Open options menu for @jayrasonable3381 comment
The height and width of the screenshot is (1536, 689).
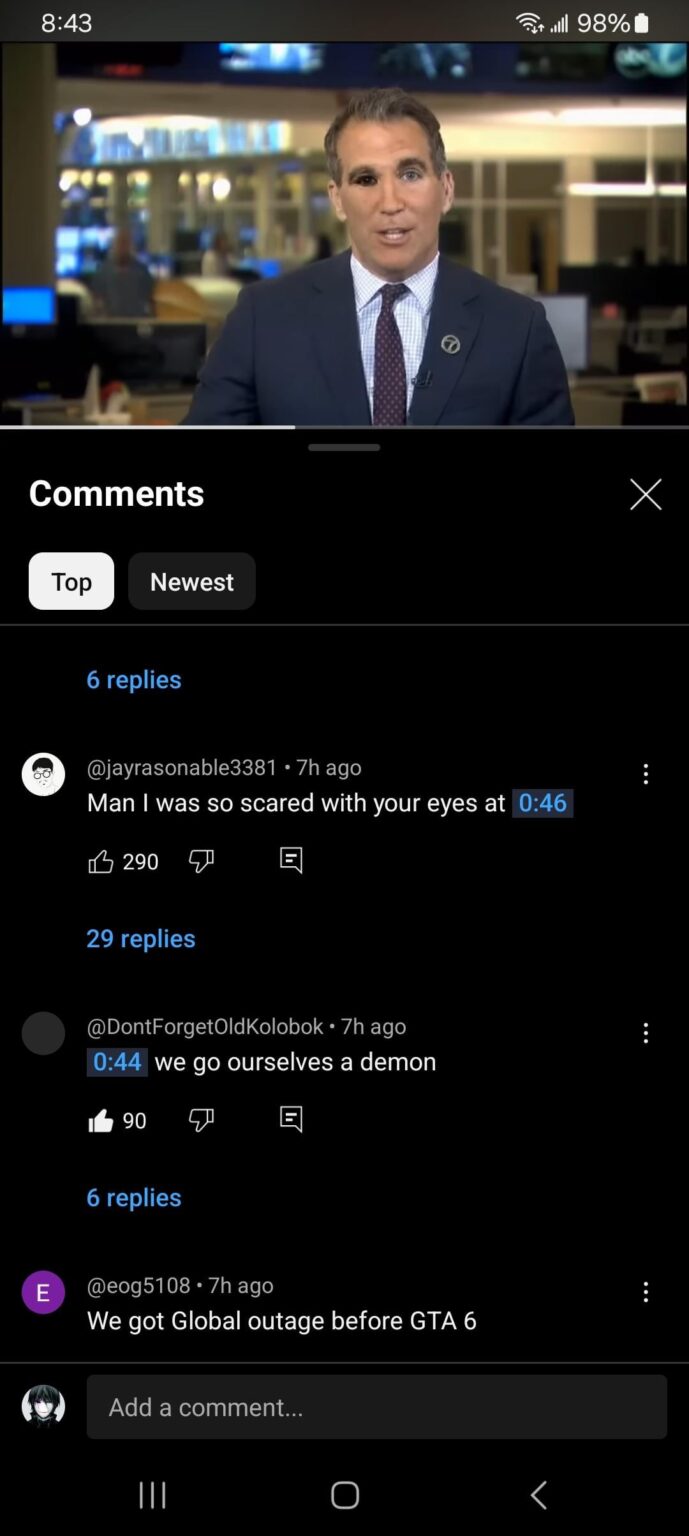646,774
